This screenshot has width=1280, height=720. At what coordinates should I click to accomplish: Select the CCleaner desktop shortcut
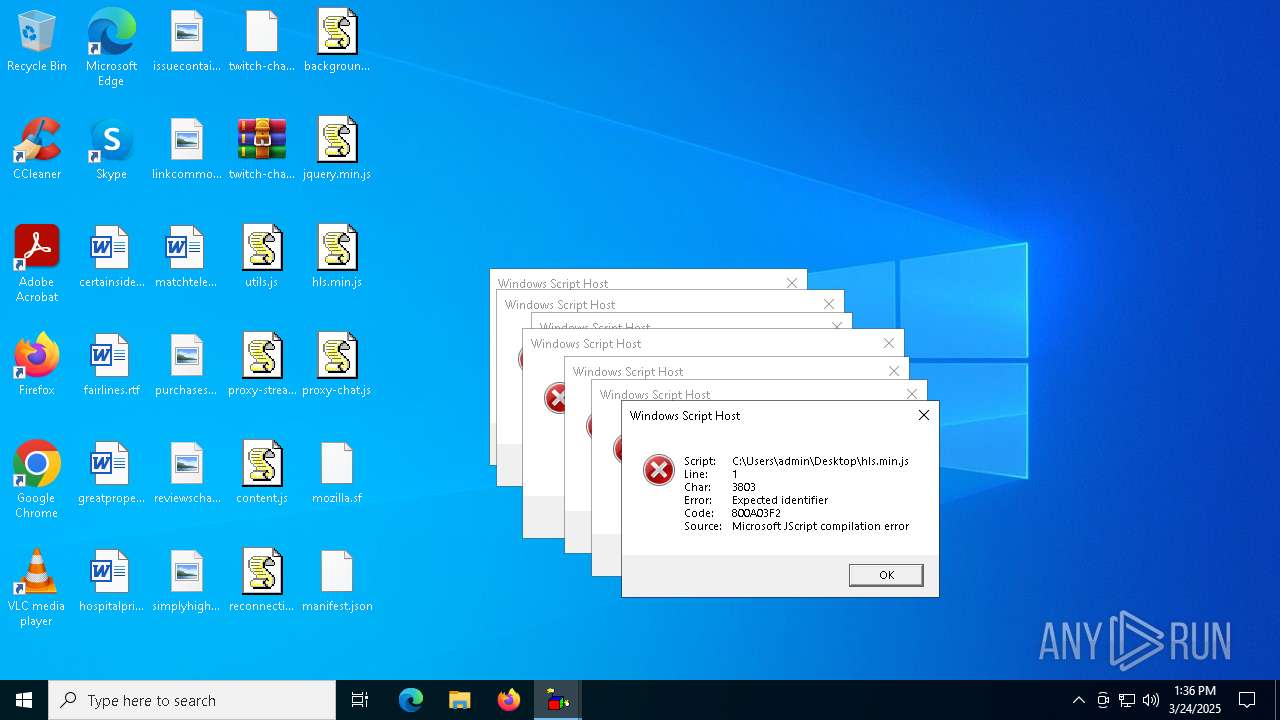37,150
